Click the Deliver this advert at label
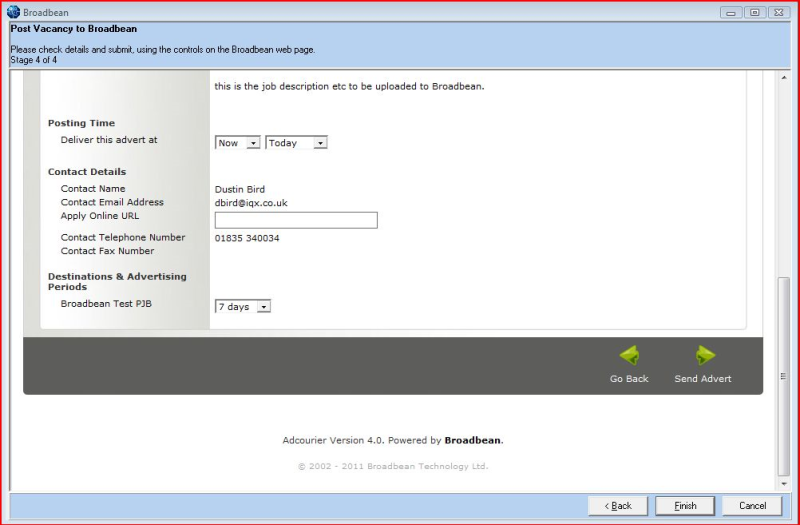Screen dimensions: 800x525 click(x=109, y=140)
